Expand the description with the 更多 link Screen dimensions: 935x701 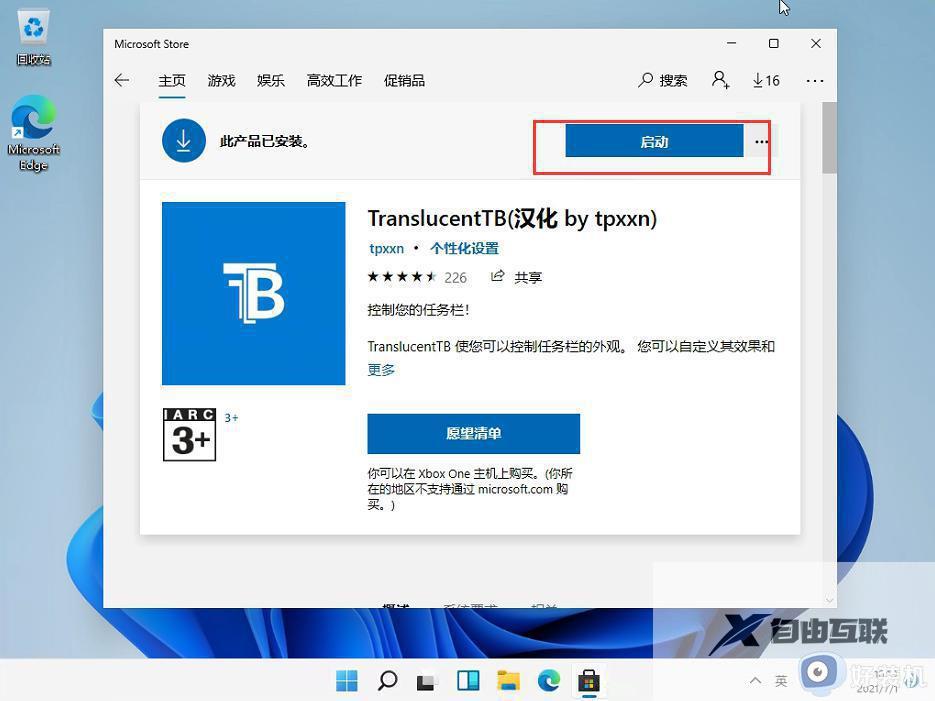[x=379, y=369]
